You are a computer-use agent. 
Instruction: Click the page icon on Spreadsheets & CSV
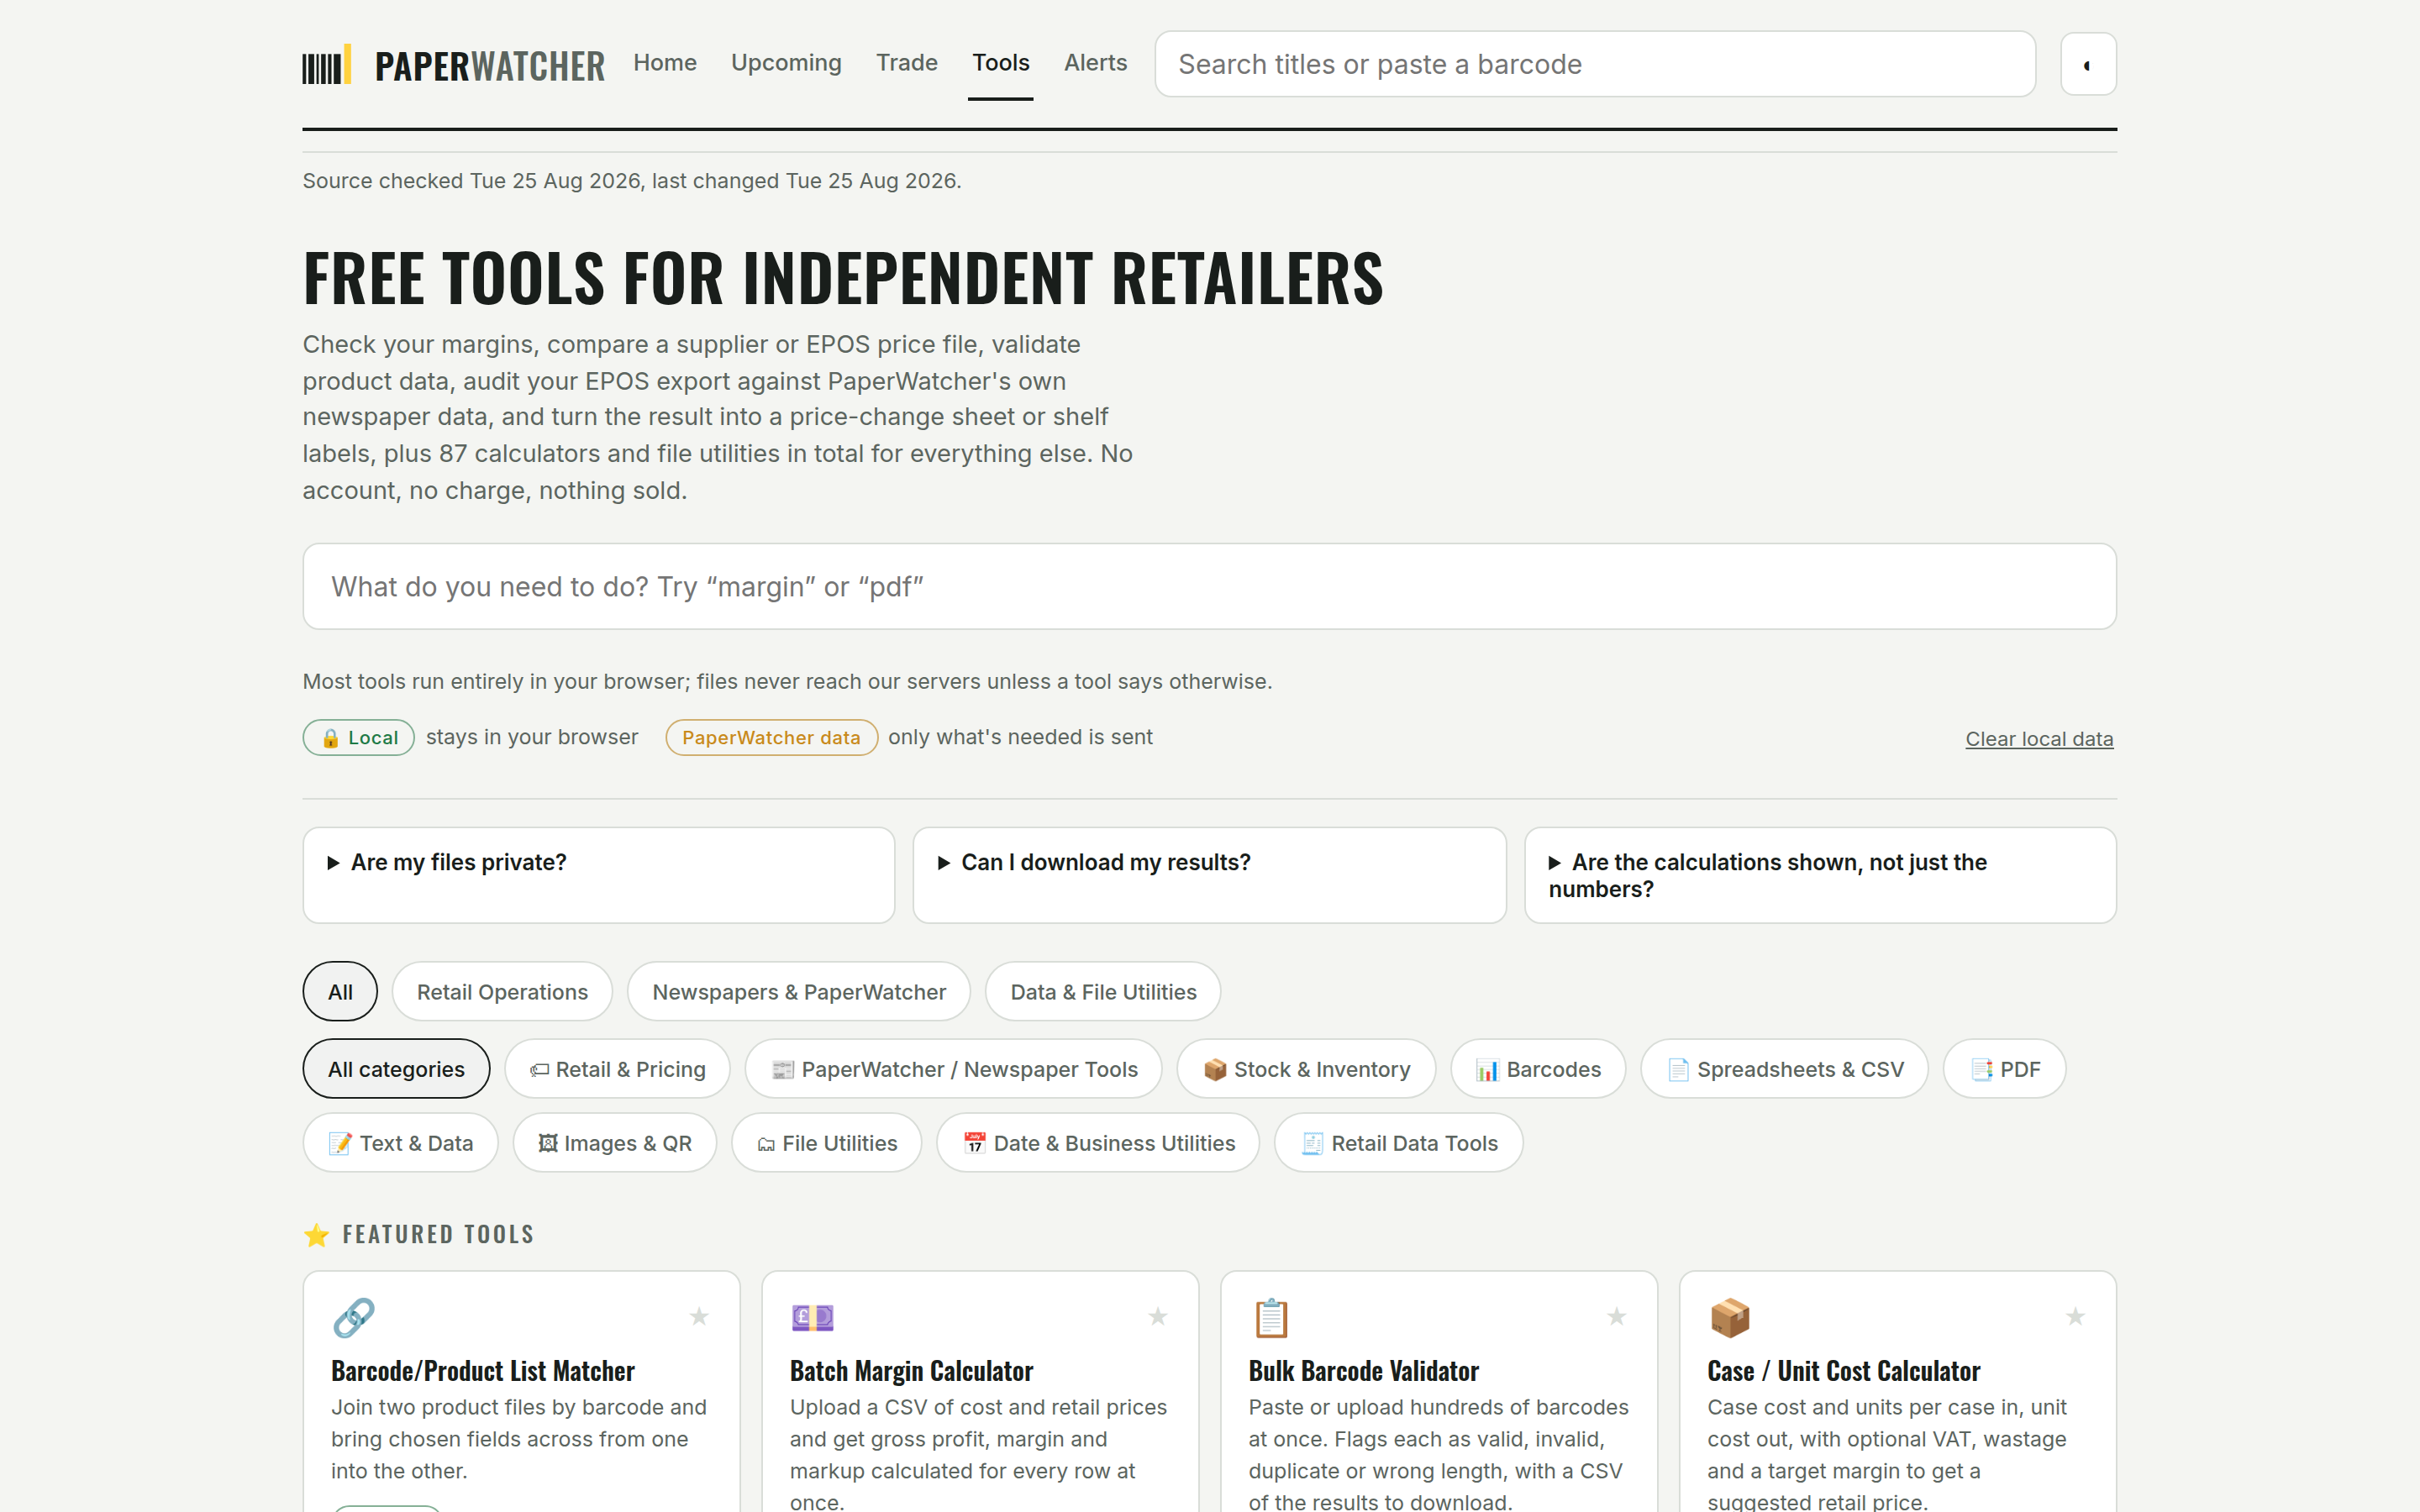point(1678,1070)
